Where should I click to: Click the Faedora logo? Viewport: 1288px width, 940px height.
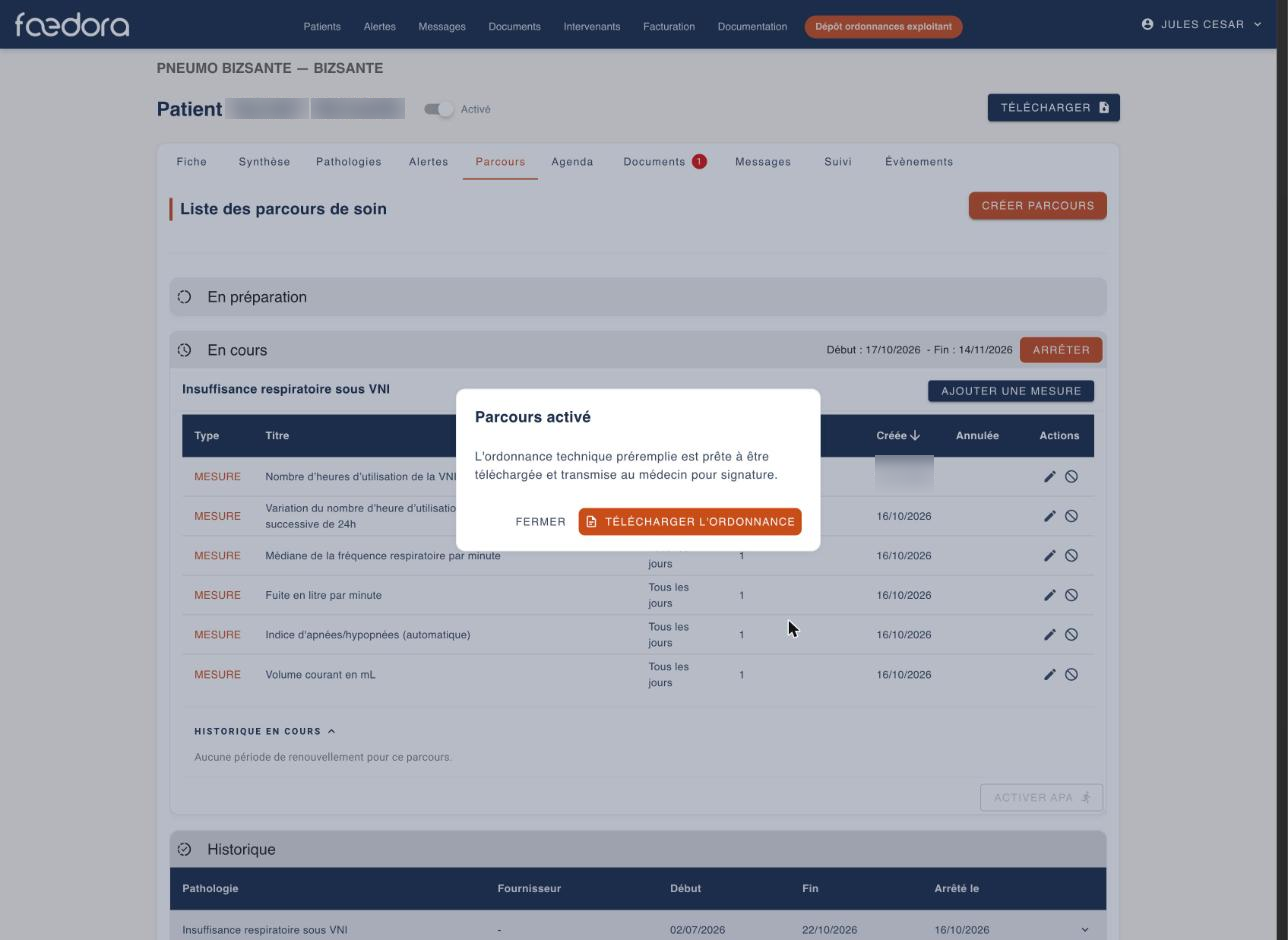(x=72, y=25)
